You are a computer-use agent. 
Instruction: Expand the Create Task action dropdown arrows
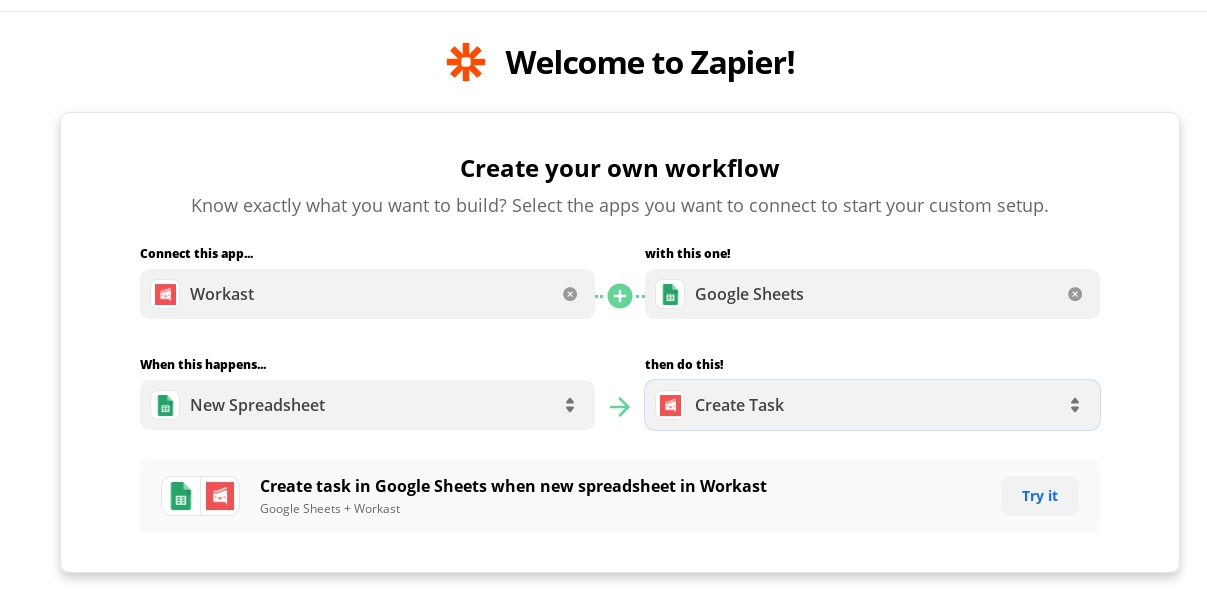(x=1075, y=405)
